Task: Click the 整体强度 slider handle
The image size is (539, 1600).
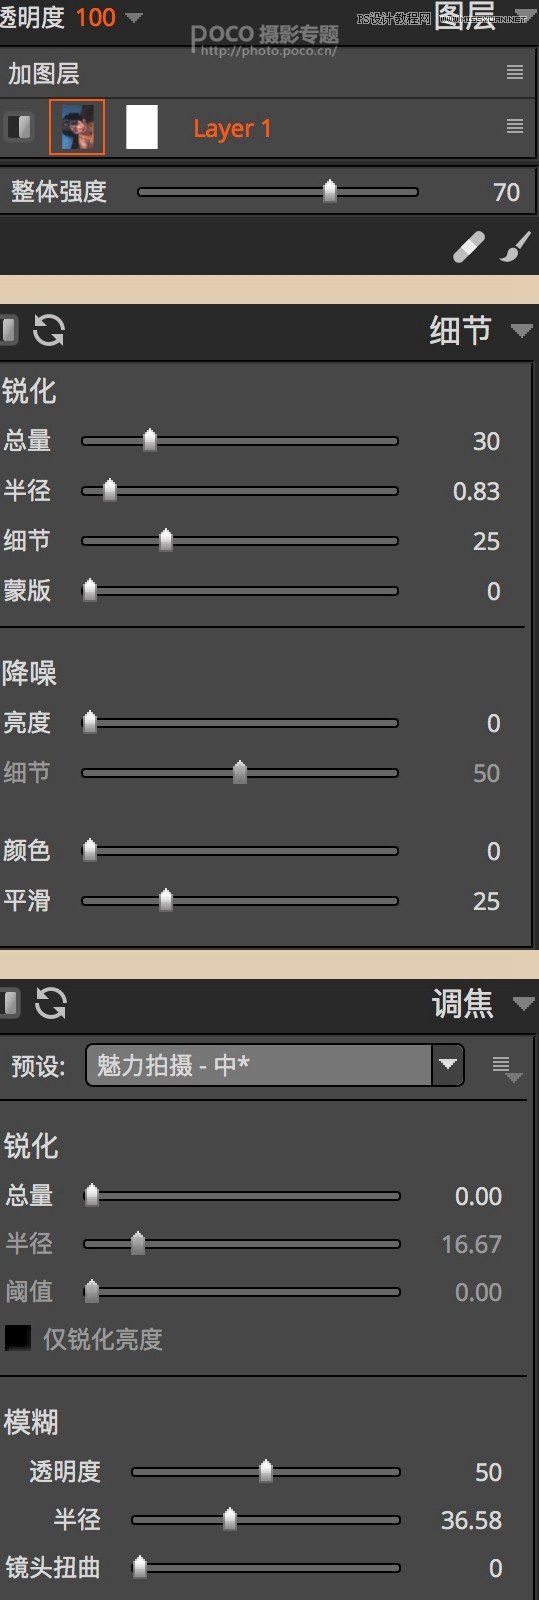Action: [330, 191]
